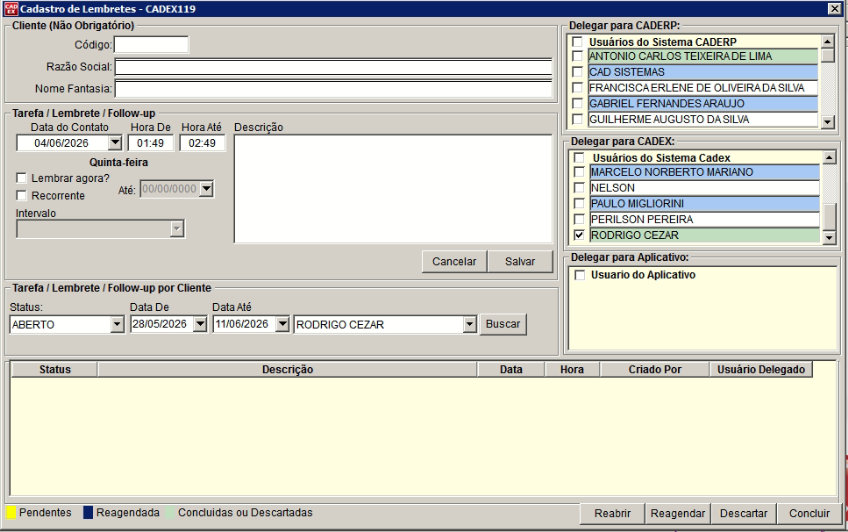The image size is (848, 532).
Task: Tick Usuários do Sistema Cadex checkbox
Action: point(579,158)
